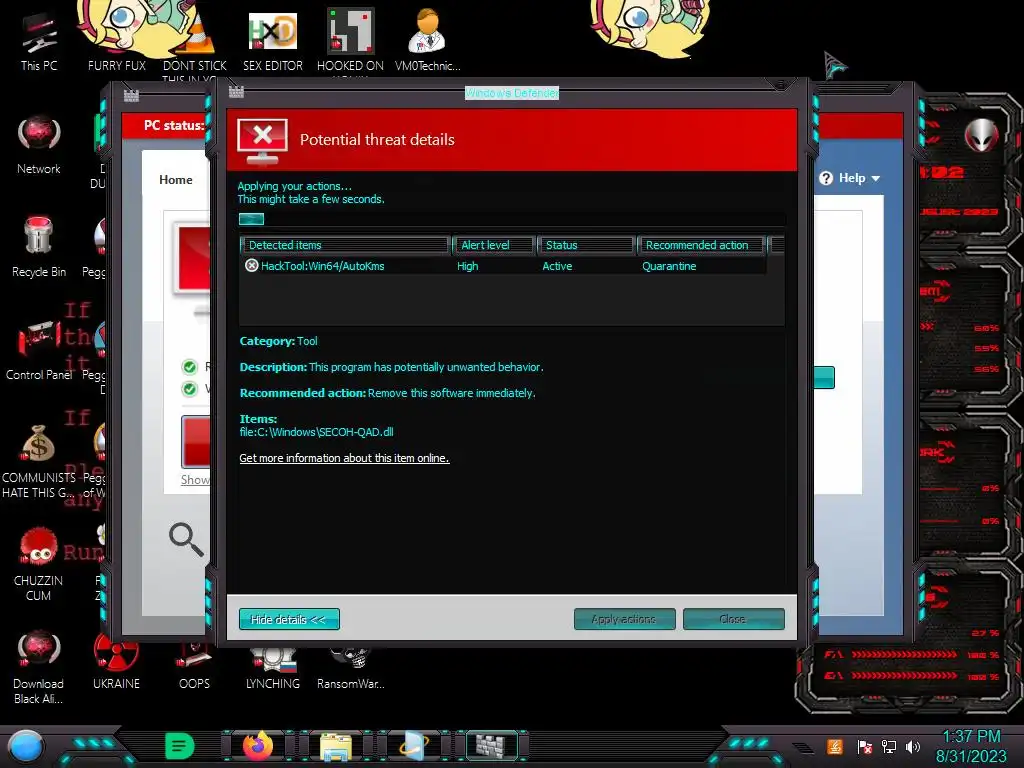Open the Network desktop icon
The image size is (1024, 768).
(x=39, y=145)
